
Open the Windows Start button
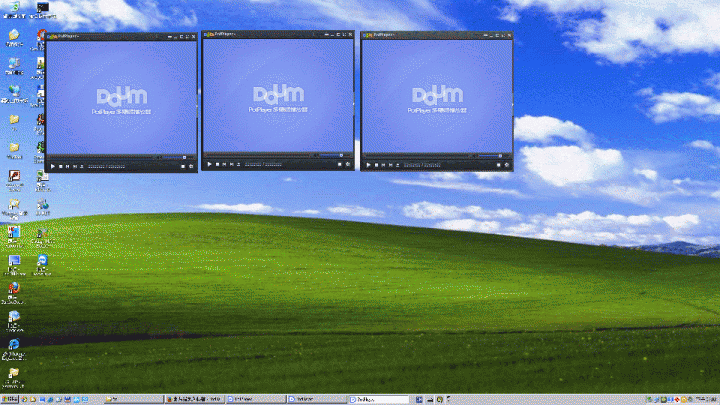tap(9, 399)
